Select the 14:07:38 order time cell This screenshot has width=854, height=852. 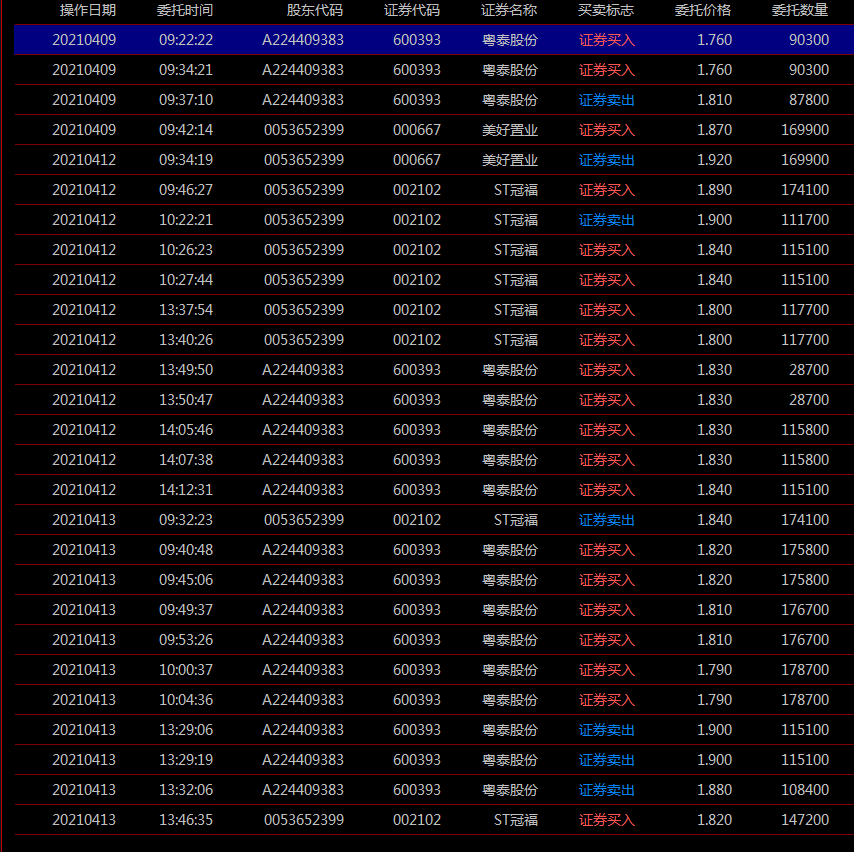pos(186,459)
